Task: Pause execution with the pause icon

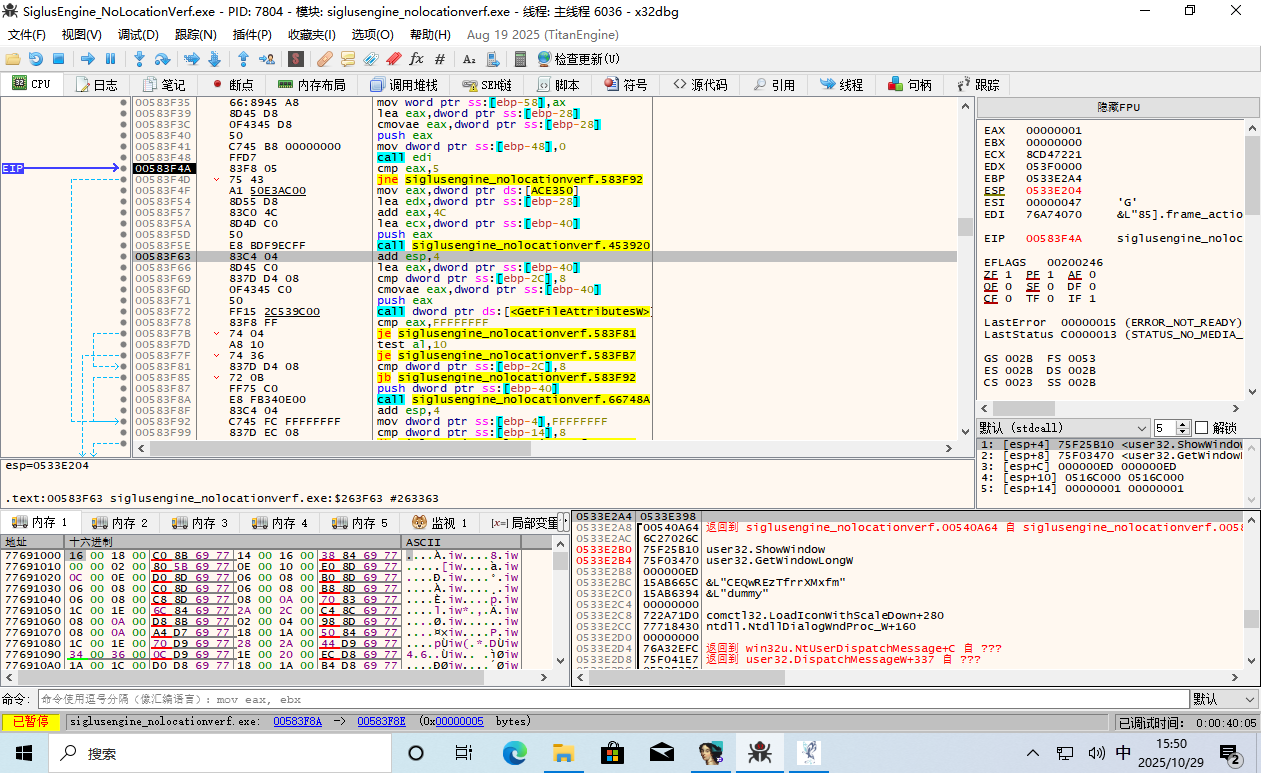Action: tap(111, 59)
